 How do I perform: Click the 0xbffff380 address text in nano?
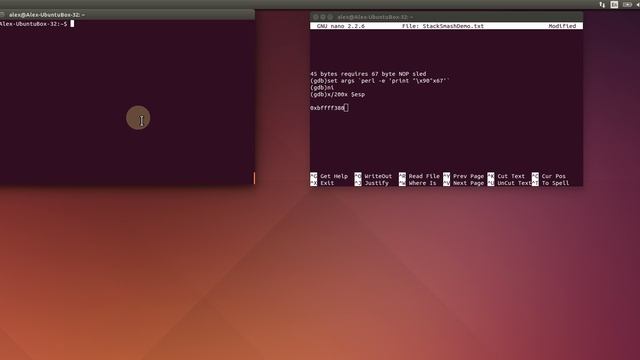click(x=327, y=108)
